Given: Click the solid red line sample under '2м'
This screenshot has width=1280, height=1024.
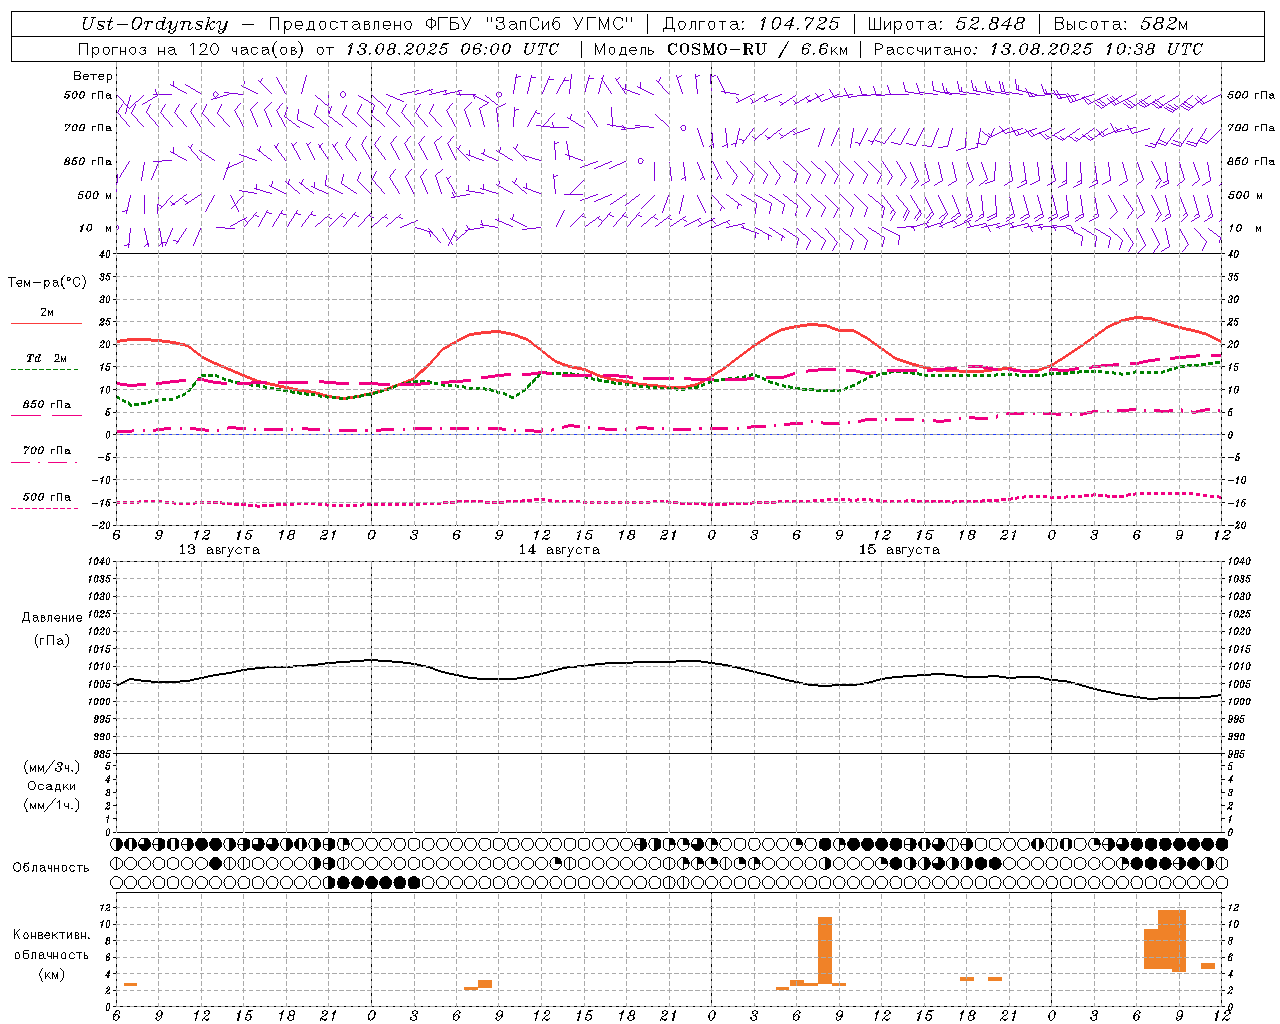Looking at the screenshot, I should [x=46, y=324].
